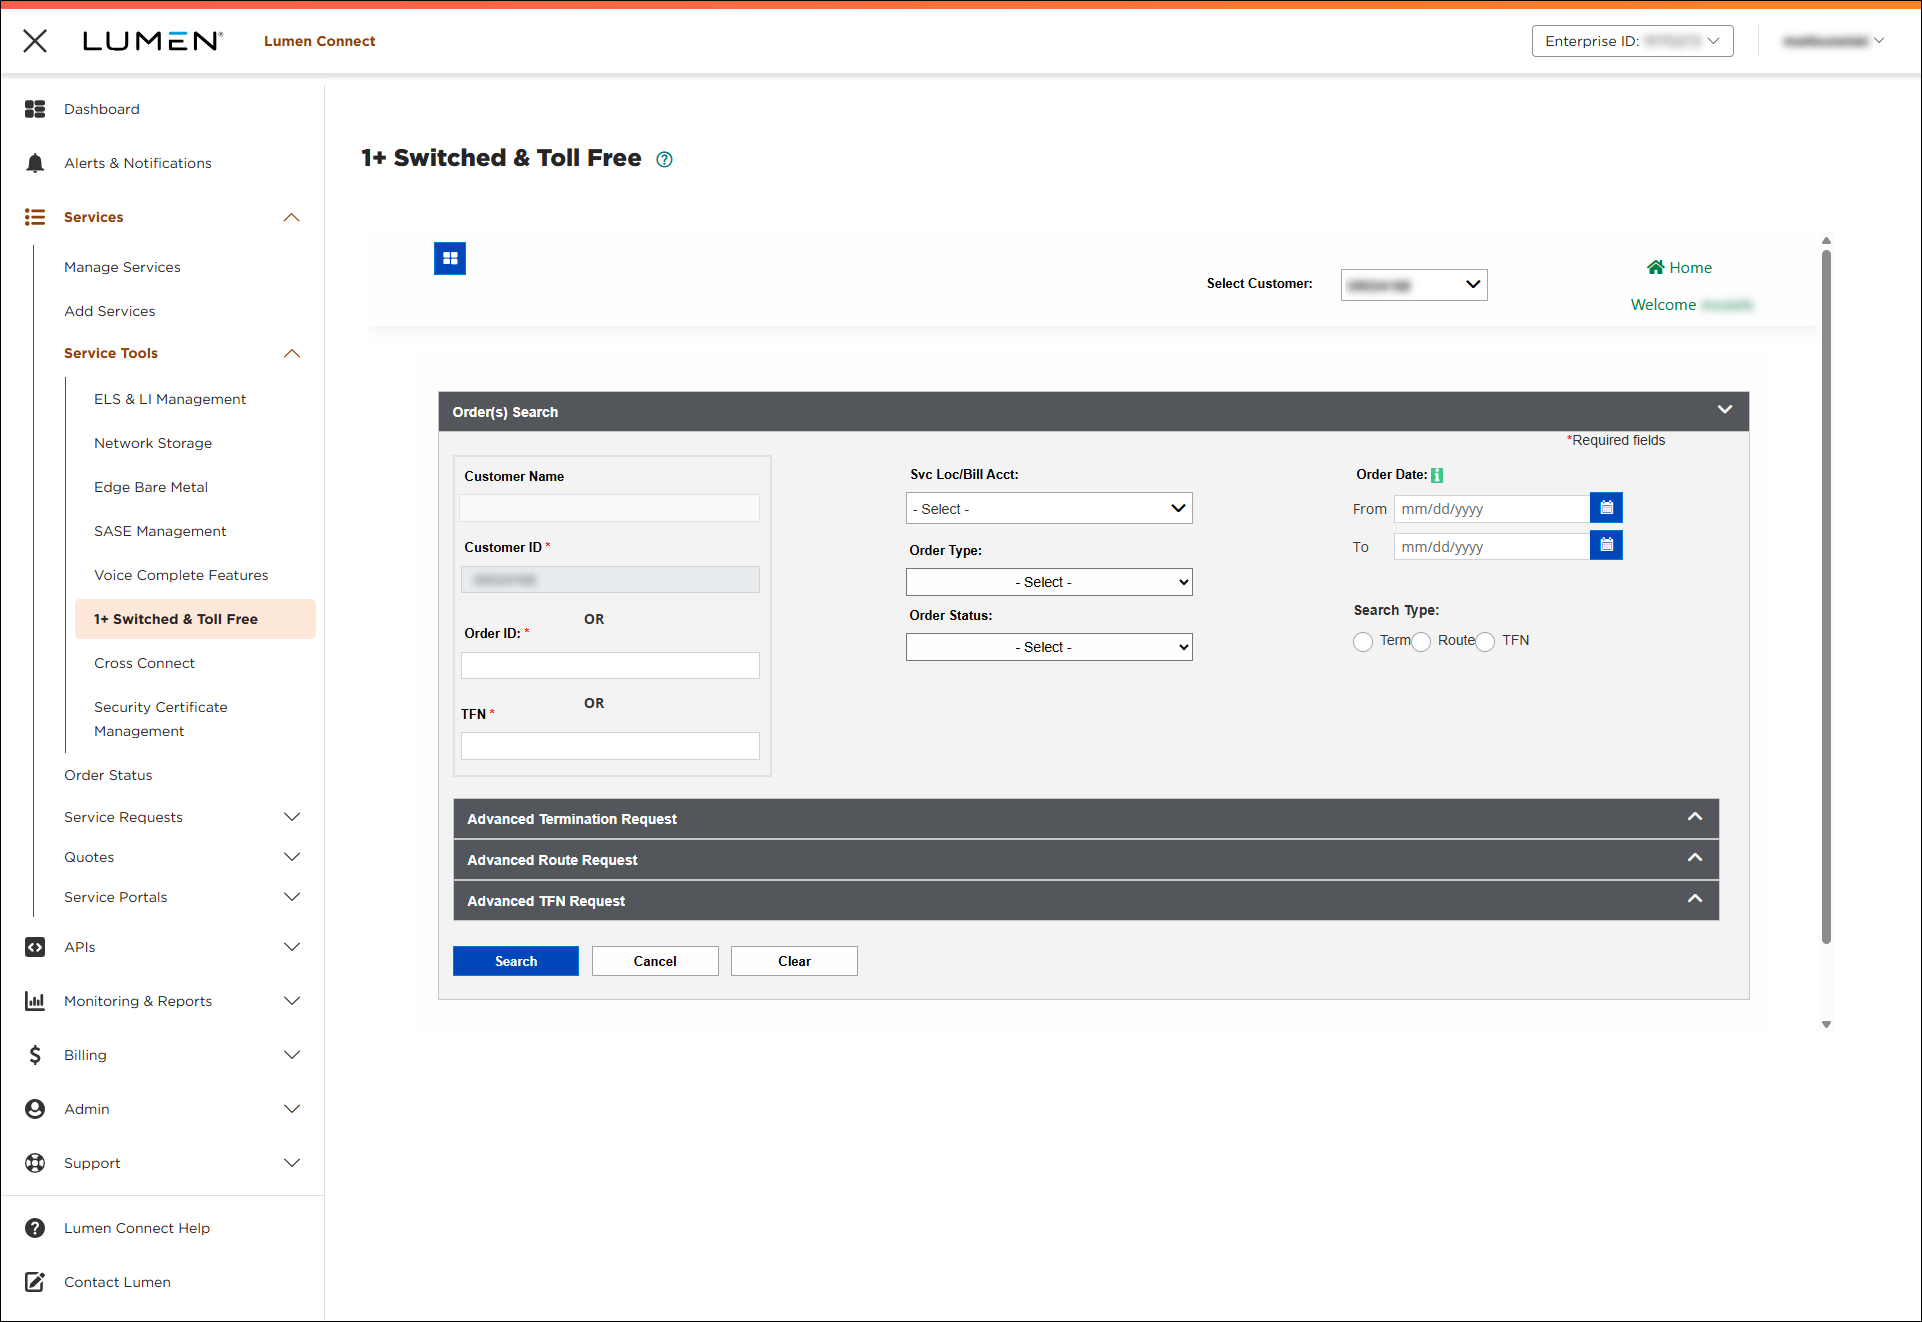Viewport: 1922px width, 1322px height.
Task: Click the blue grid menu icon
Action: pyautogui.click(x=450, y=259)
